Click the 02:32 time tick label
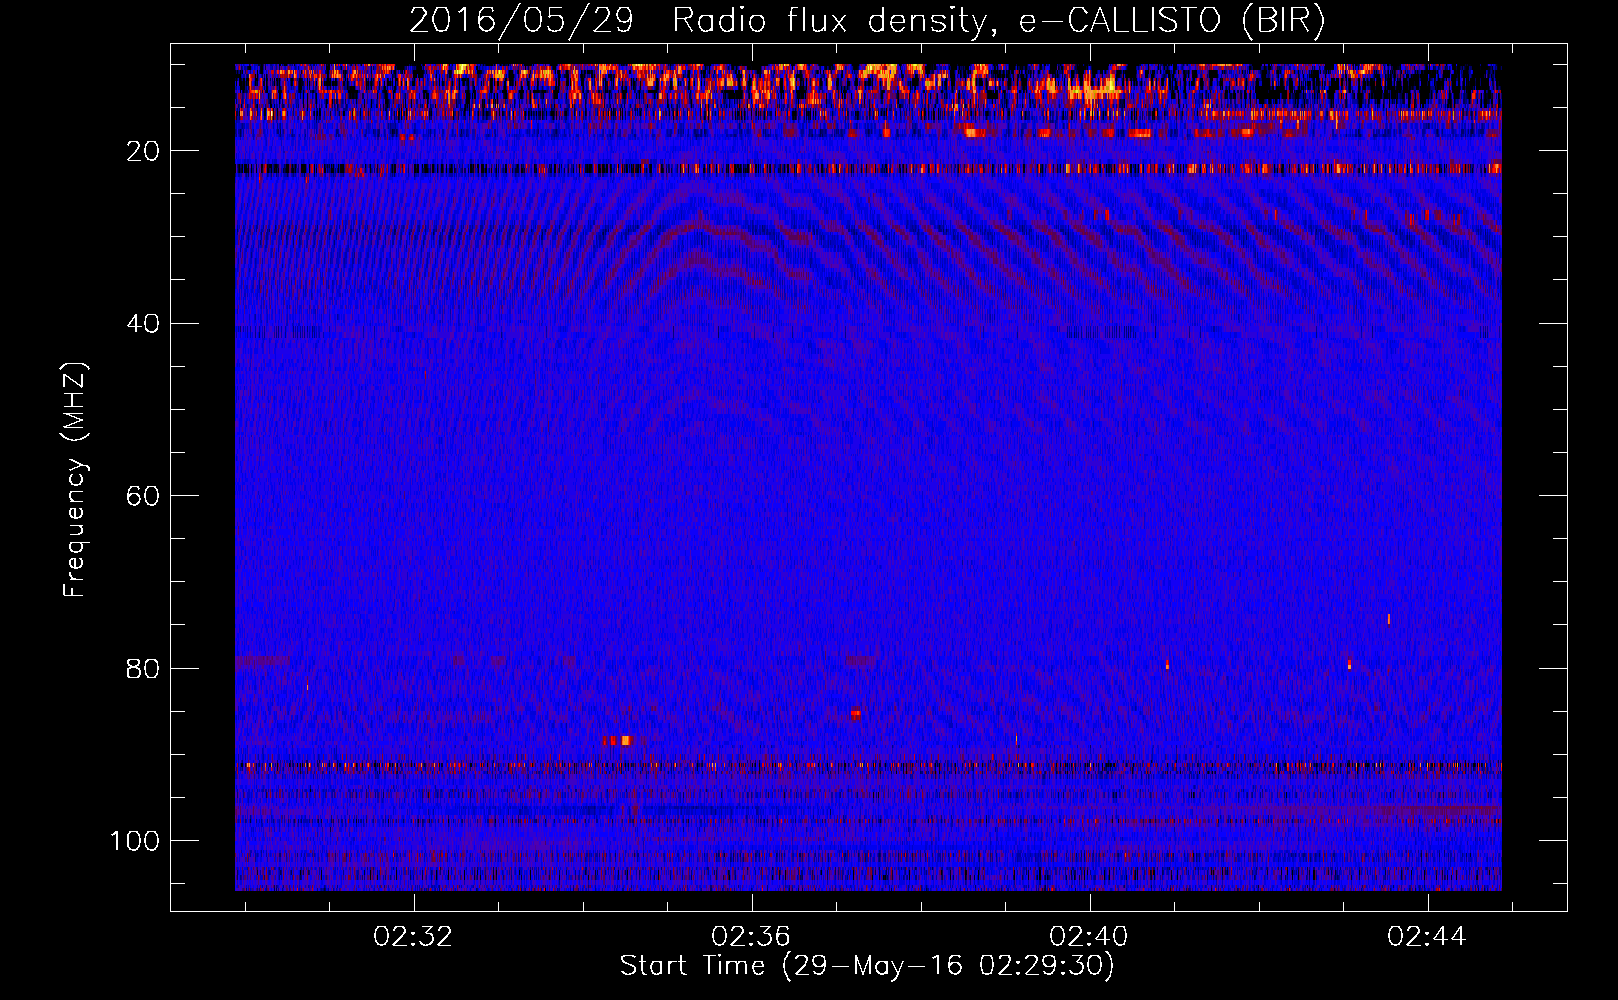This screenshot has height=1000, width=1618. click(x=413, y=937)
